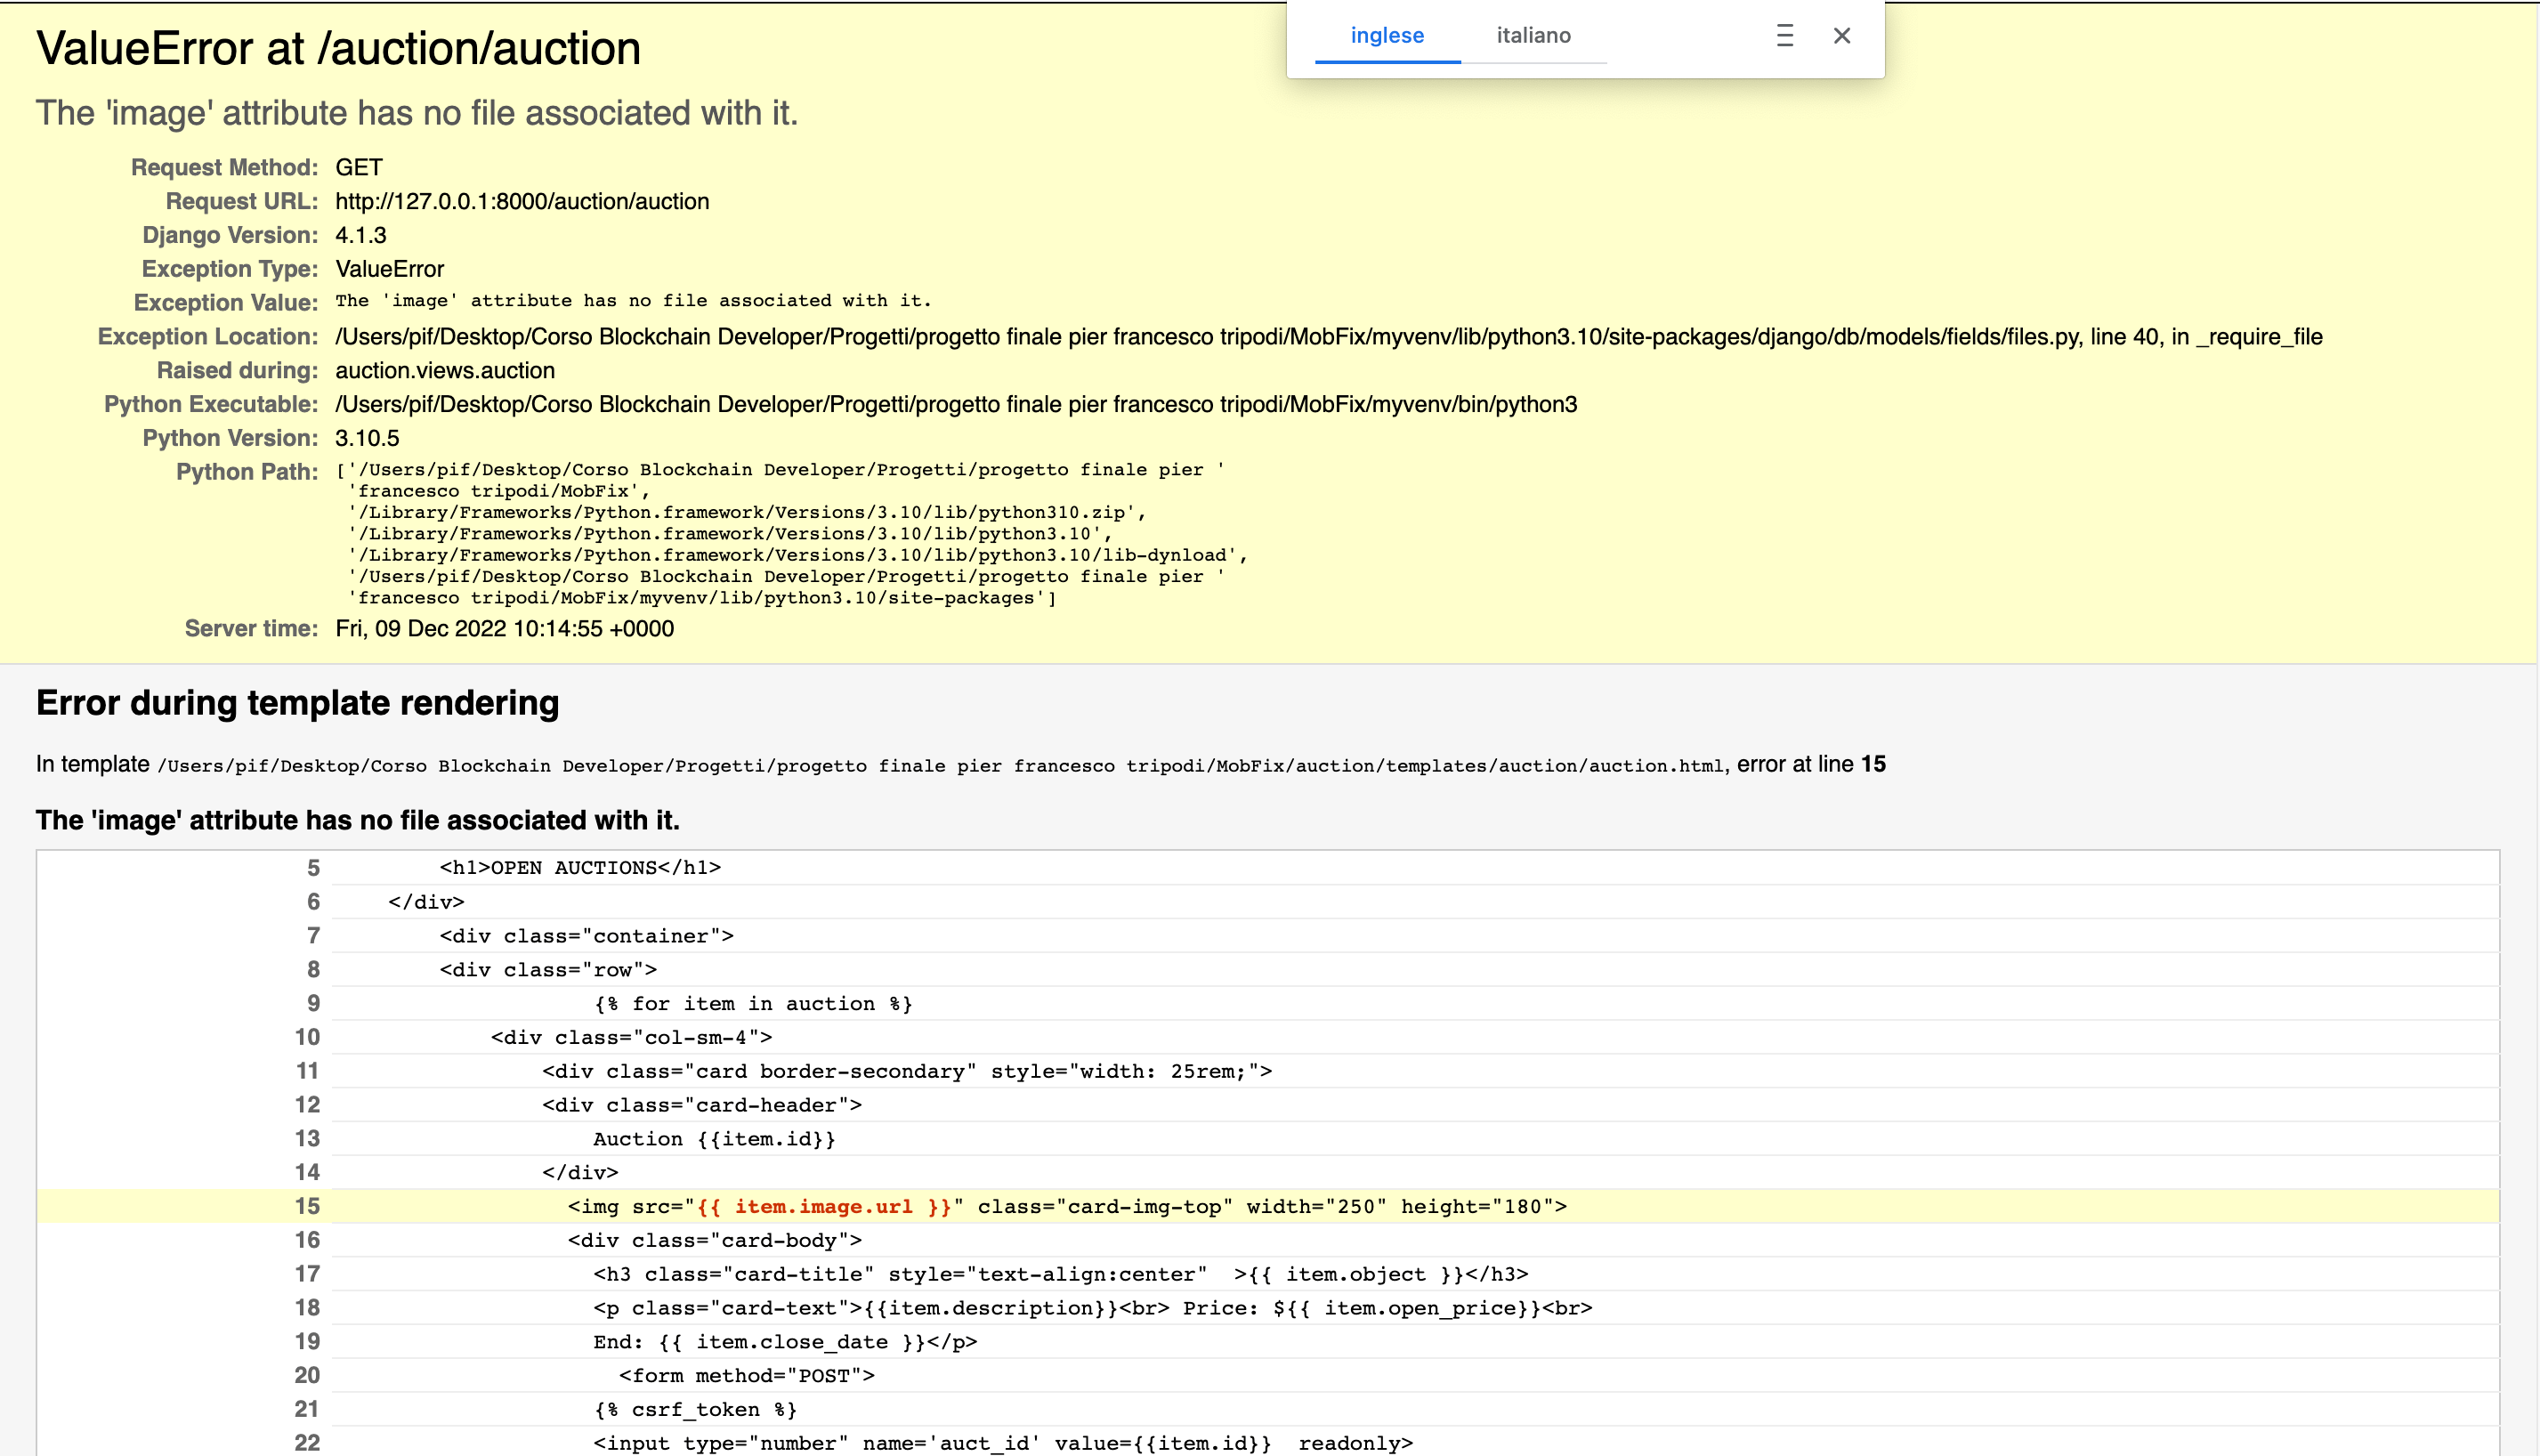The width and height of the screenshot is (2540, 1456).
Task: Click the csrf_token line in the template code
Action: coord(695,1409)
